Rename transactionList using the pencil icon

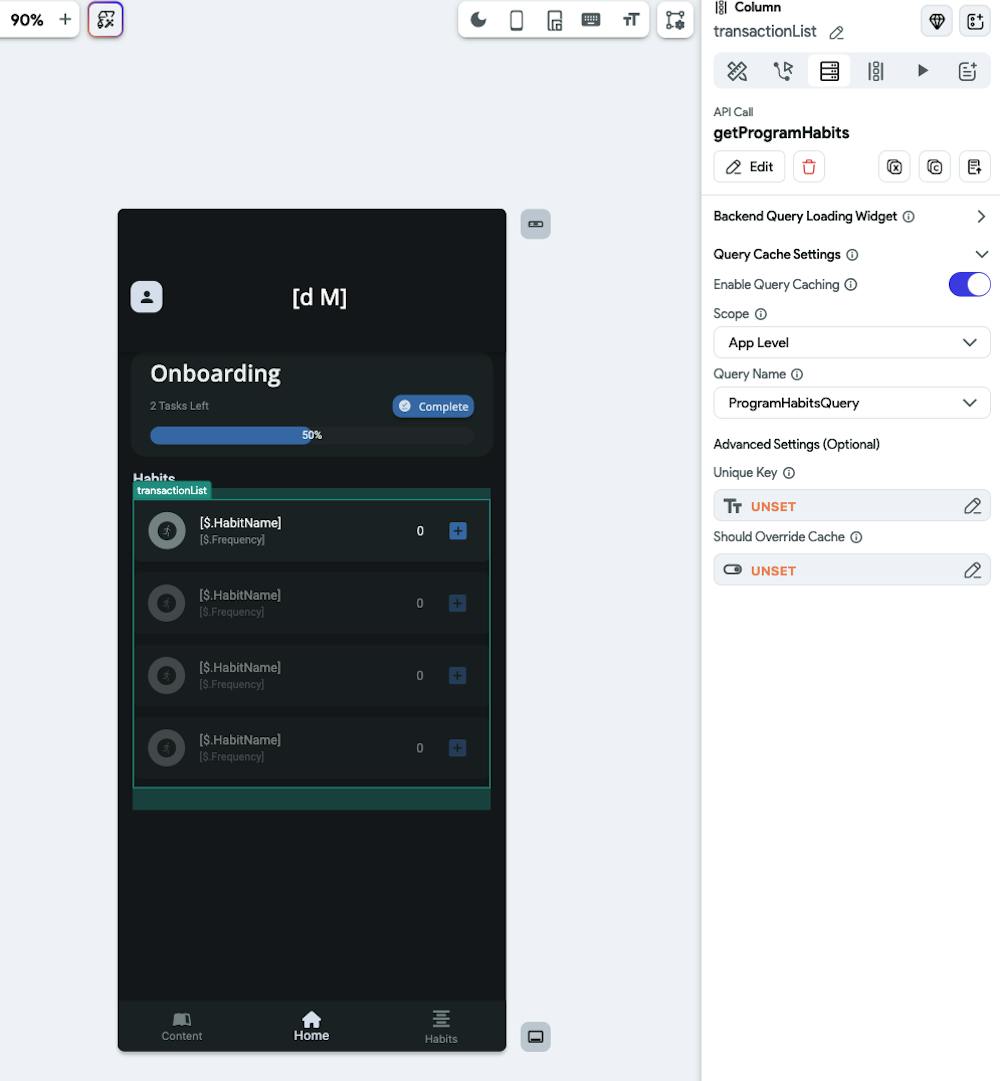click(838, 31)
